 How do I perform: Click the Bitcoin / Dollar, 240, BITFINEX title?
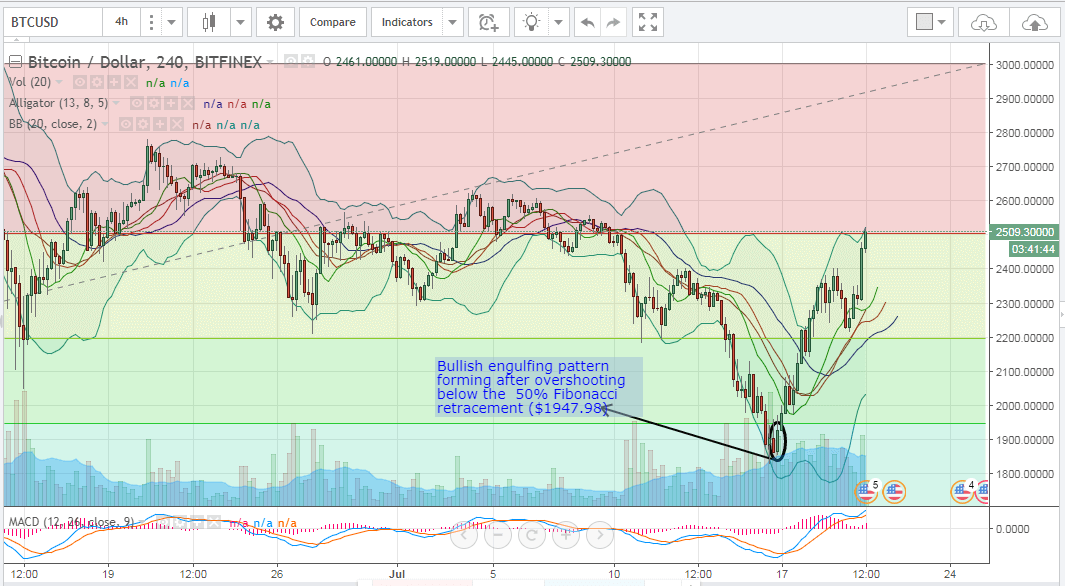pyautogui.click(x=145, y=62)
